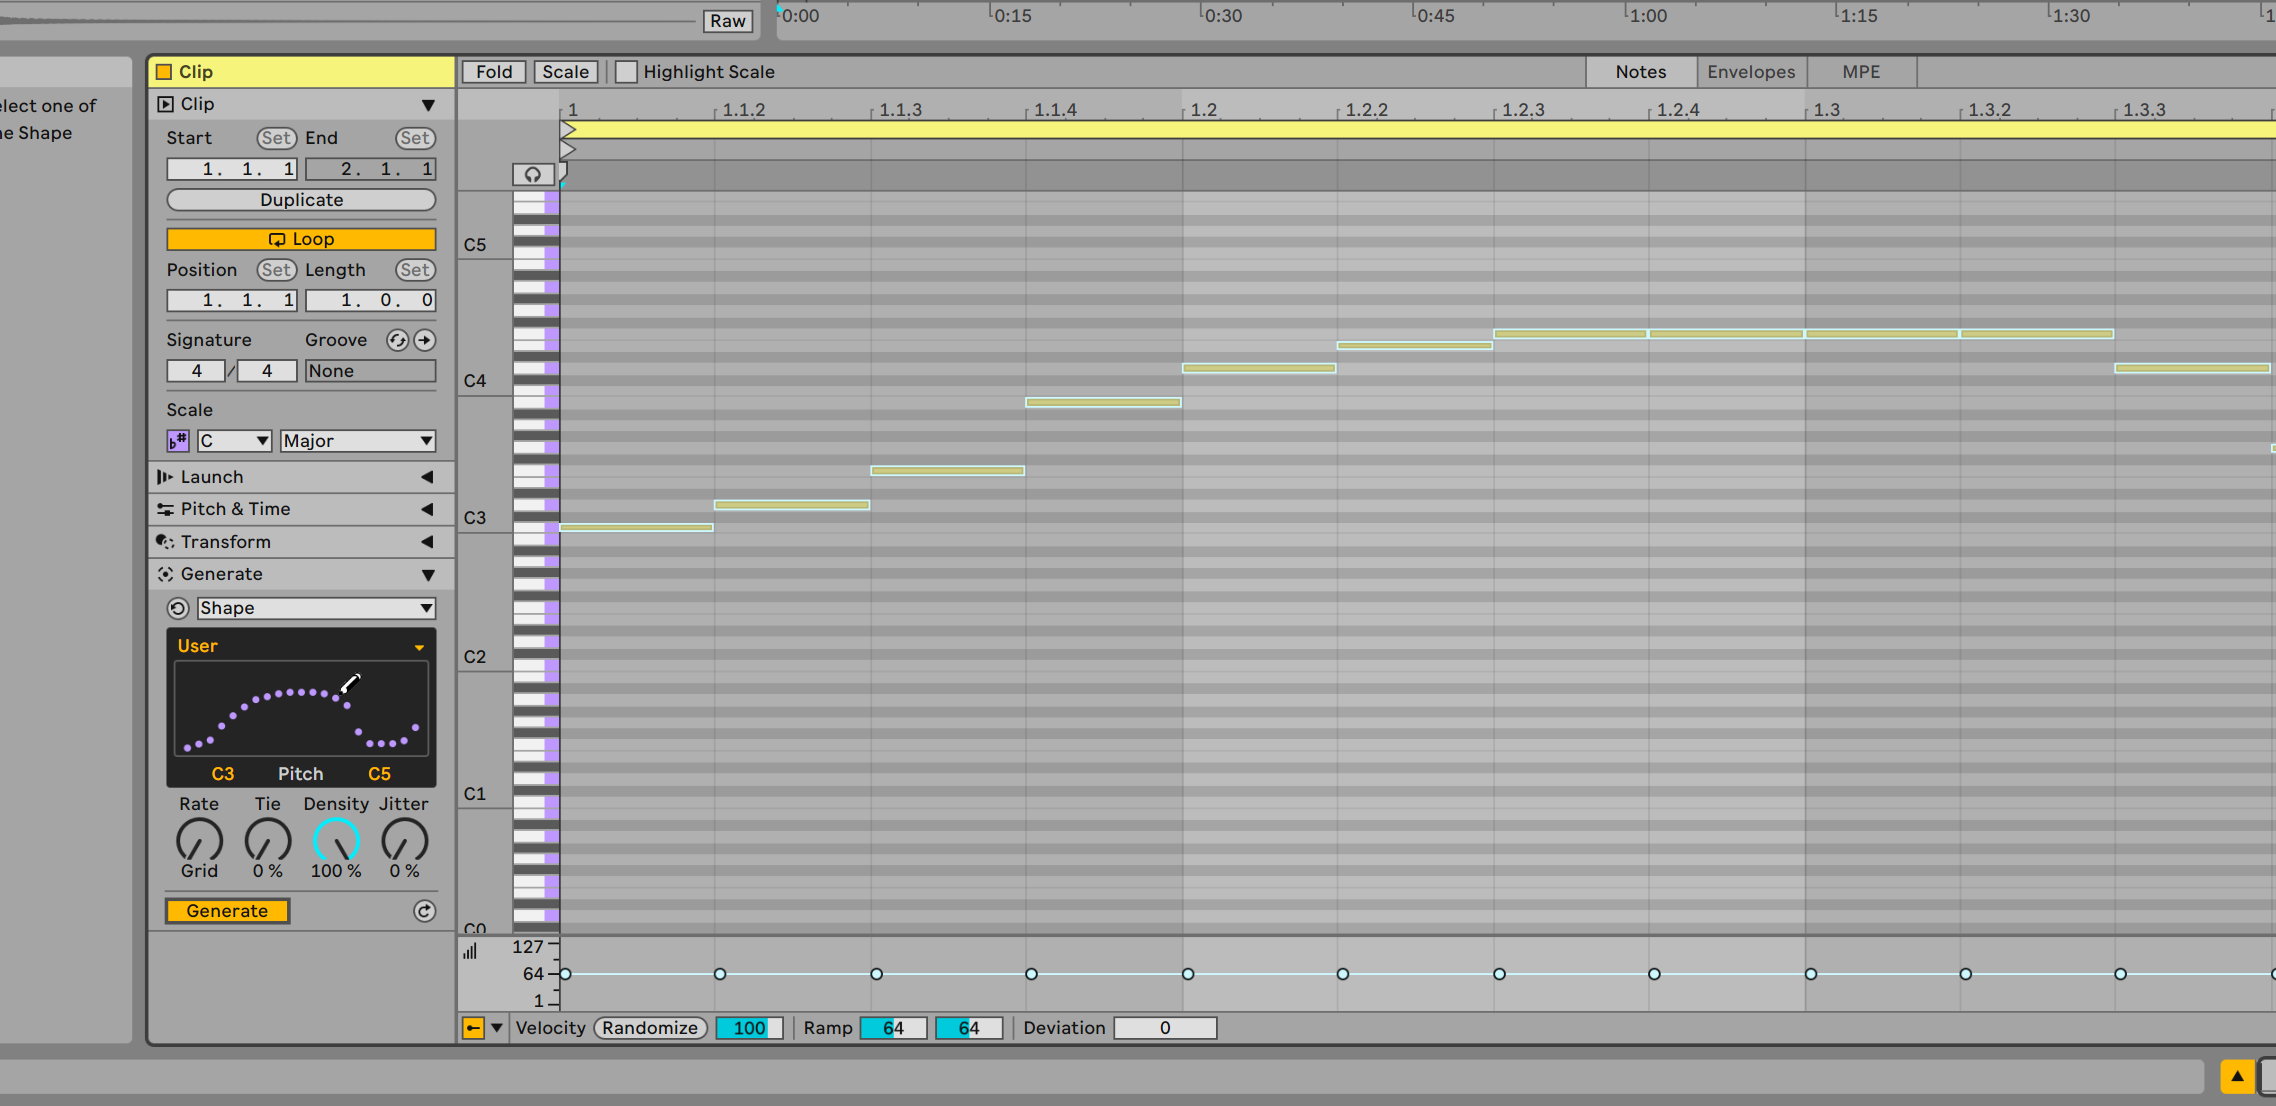Open the Major scale name dropdown
The width and height of the screenshot is (2276, 1106).
[358, 441]
